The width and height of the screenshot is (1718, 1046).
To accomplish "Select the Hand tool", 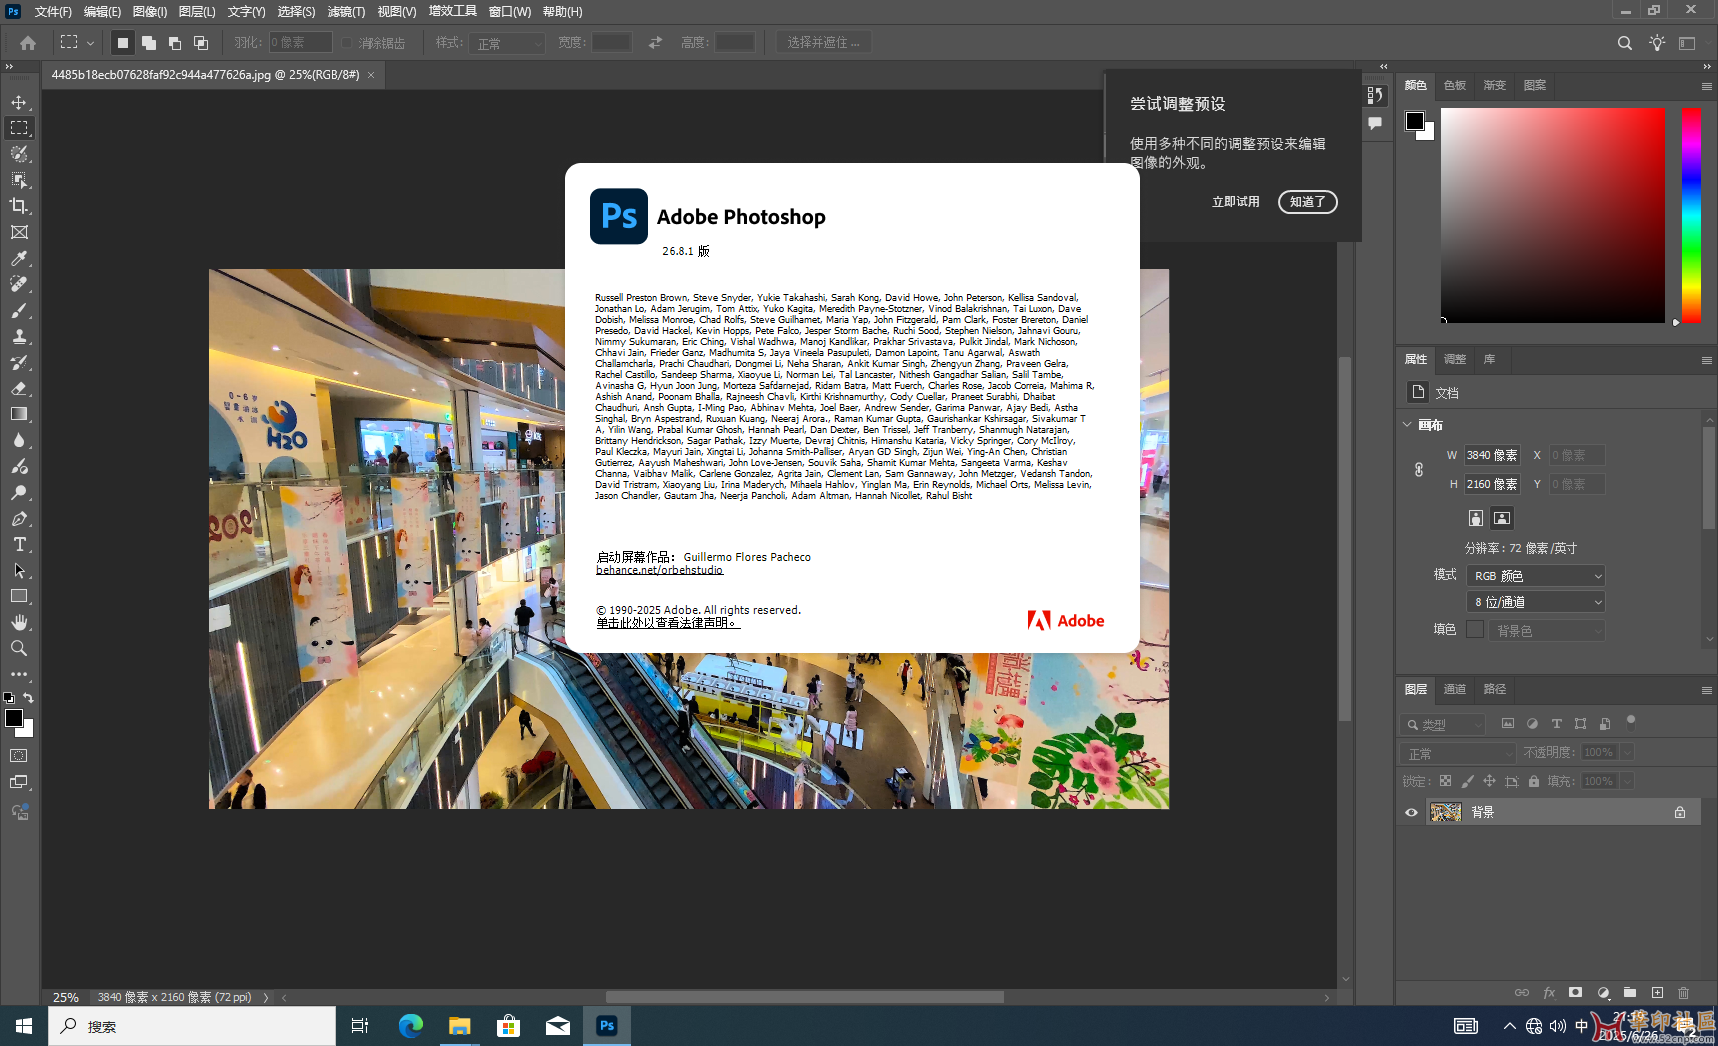I will click(19, 622).
